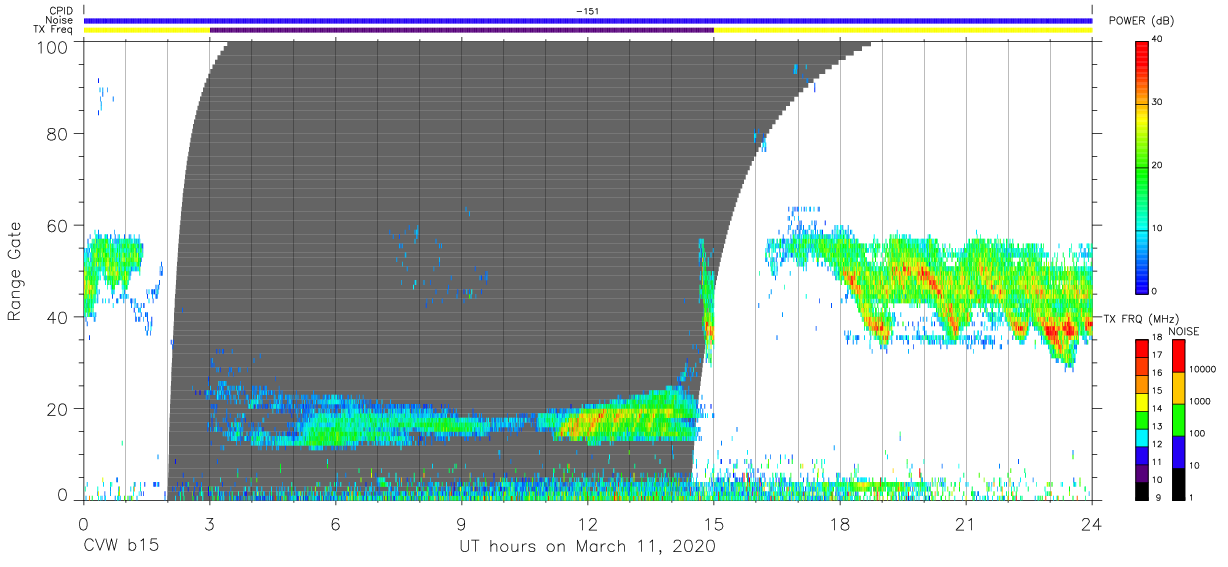The height and width of the screenshot is (567, 1228).
Task: Click the 80 tick on the Range Gate axis
Action: 58,134
